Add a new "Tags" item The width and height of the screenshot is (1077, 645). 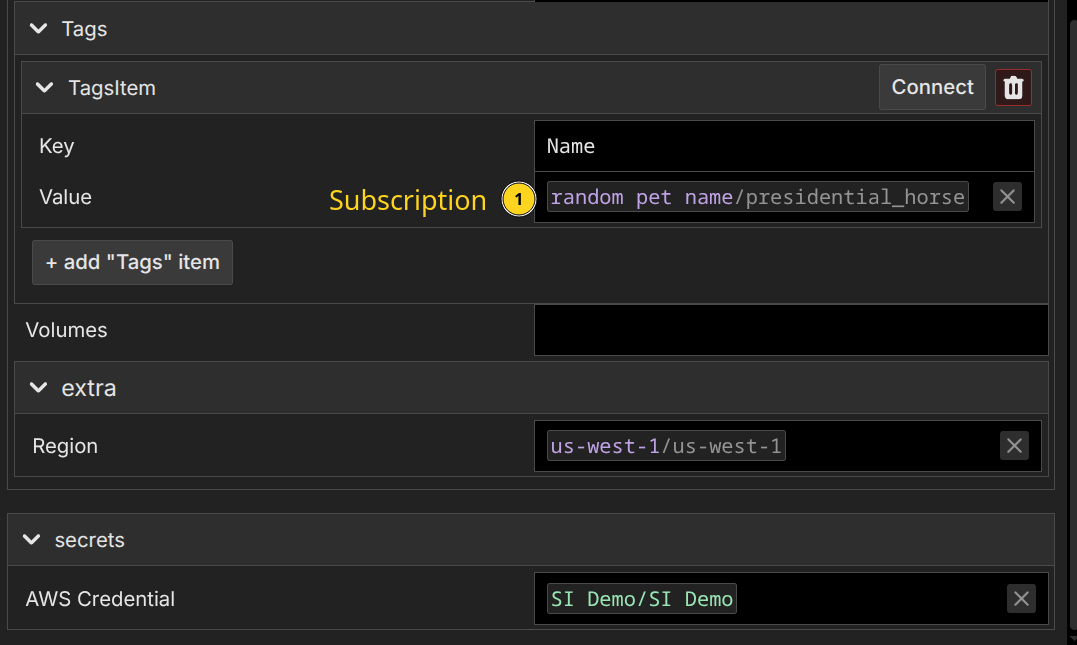[132, 262]
